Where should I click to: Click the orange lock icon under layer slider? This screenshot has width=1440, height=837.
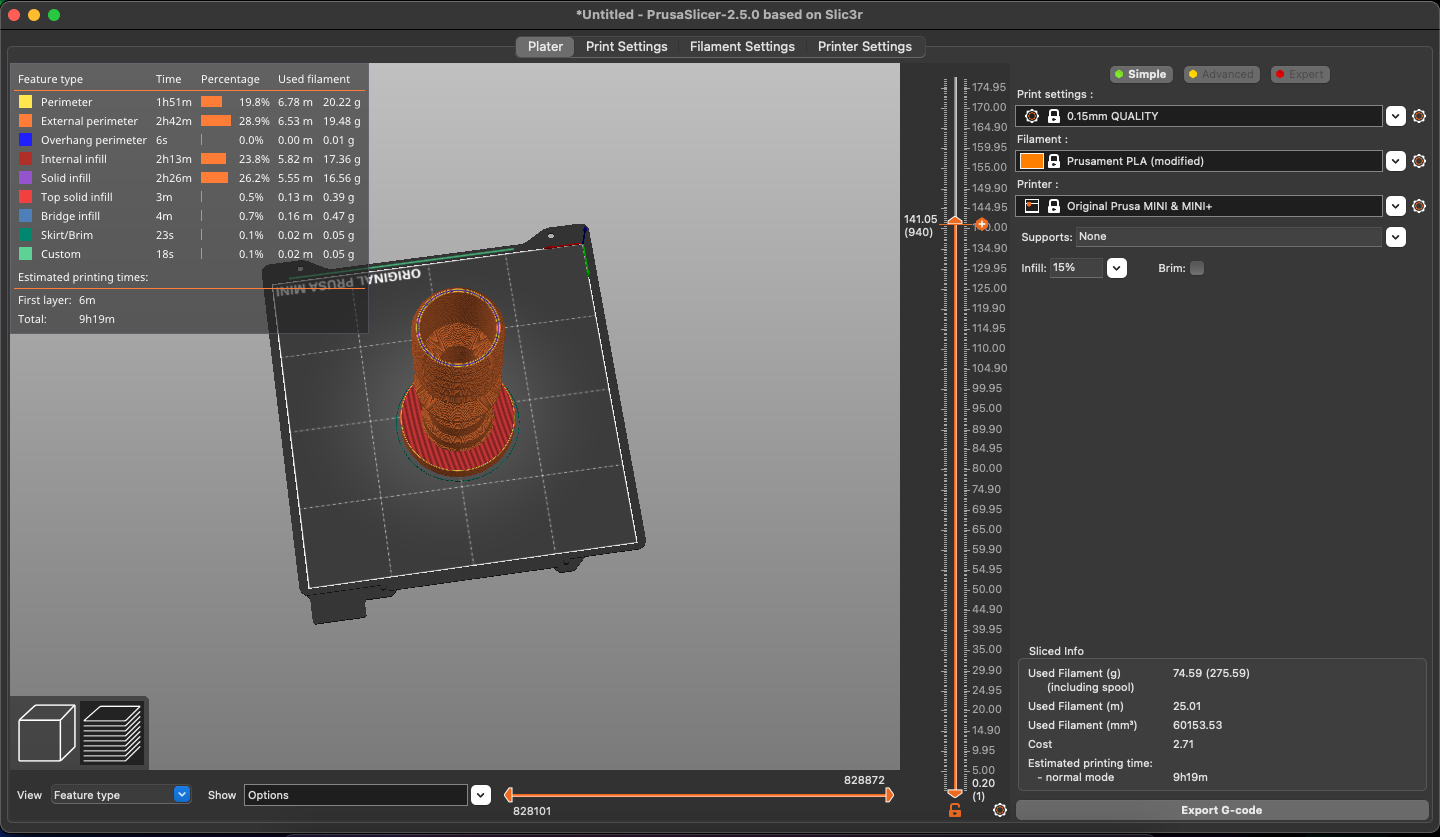pos(954,810)
